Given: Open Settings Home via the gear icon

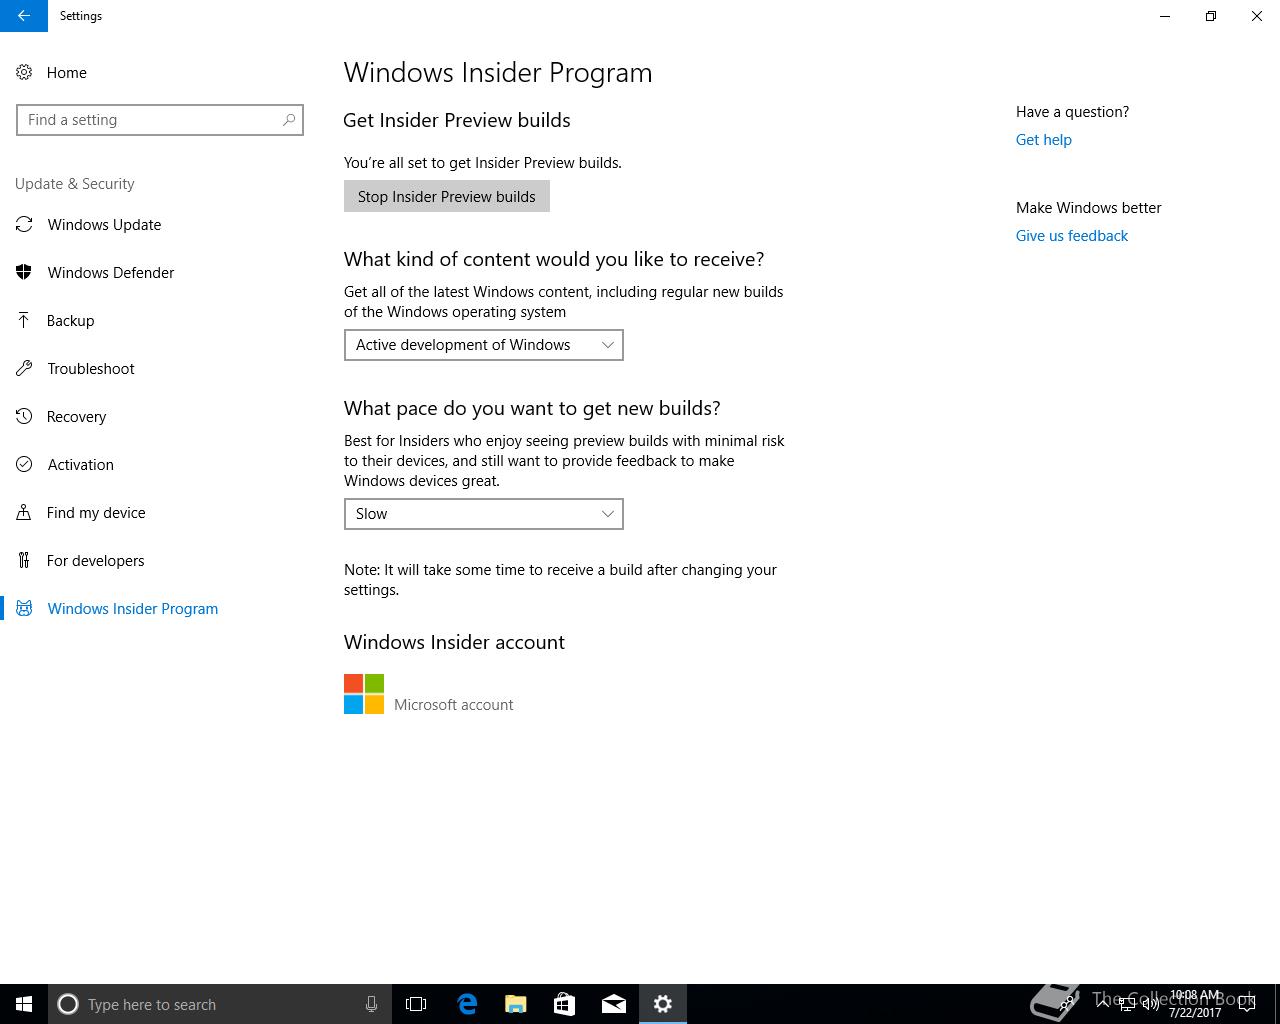Looking at the screenshot, I should tap(24, 73).
